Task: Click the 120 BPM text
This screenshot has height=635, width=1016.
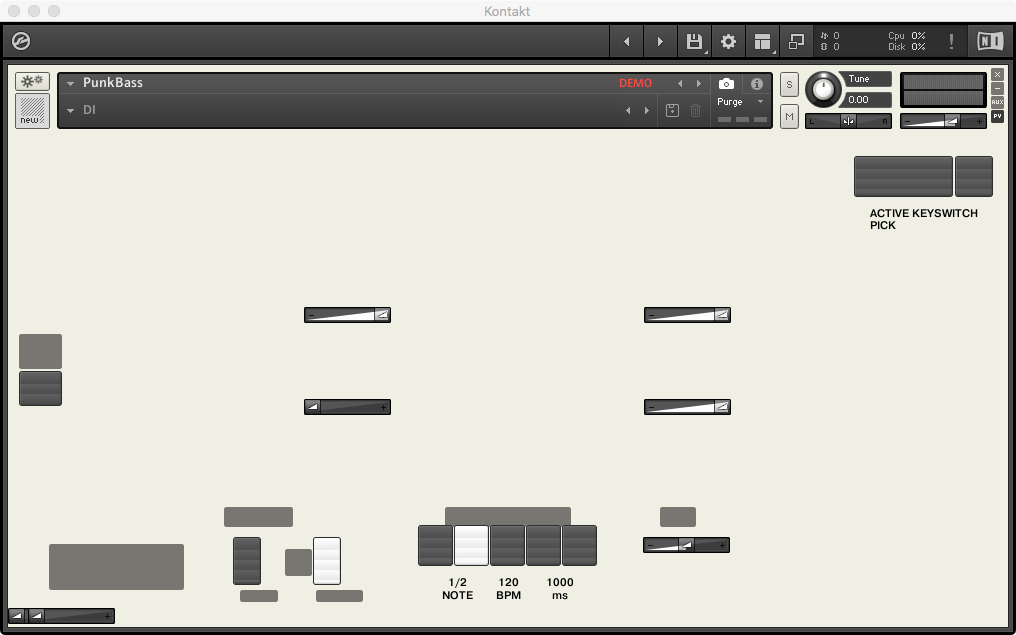Action: 509,588
